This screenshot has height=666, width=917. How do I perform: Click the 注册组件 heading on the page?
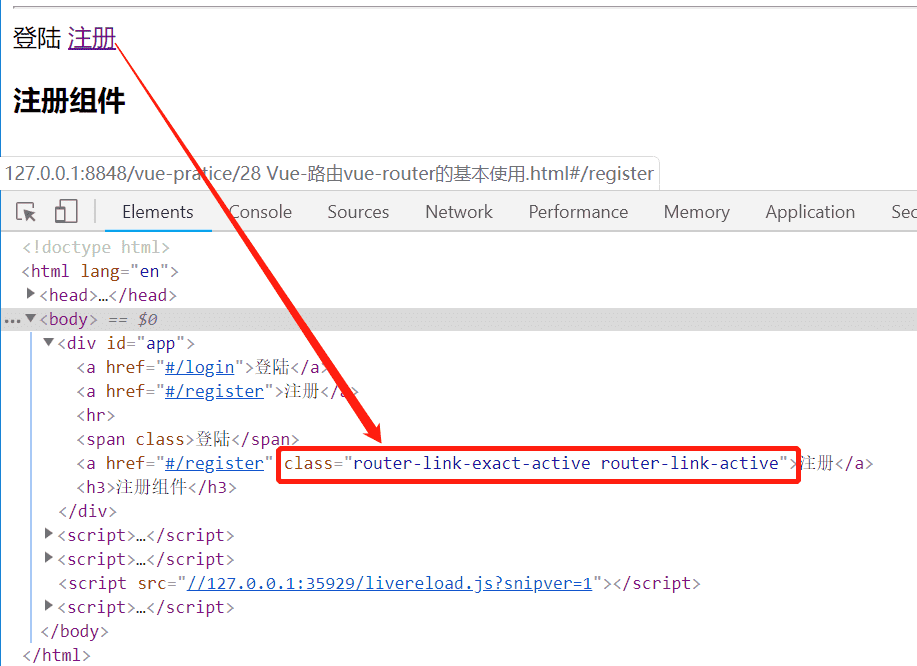[69, 101]
